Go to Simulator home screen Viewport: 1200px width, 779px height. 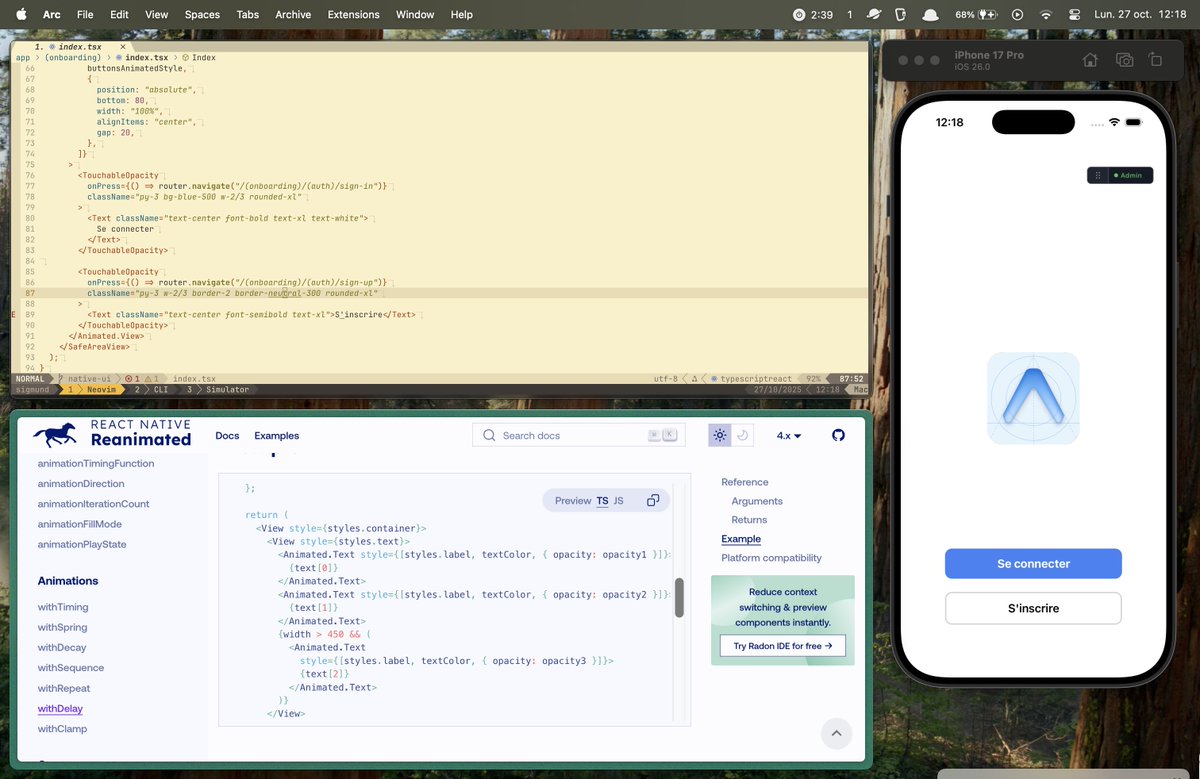click(1092, 60)
